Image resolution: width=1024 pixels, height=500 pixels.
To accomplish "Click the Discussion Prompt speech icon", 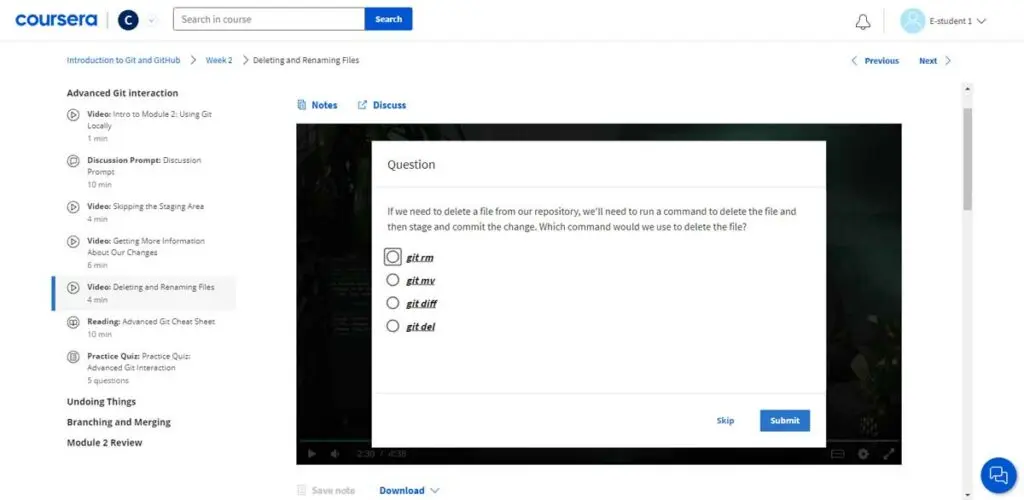I will click(x=73, y=161).
